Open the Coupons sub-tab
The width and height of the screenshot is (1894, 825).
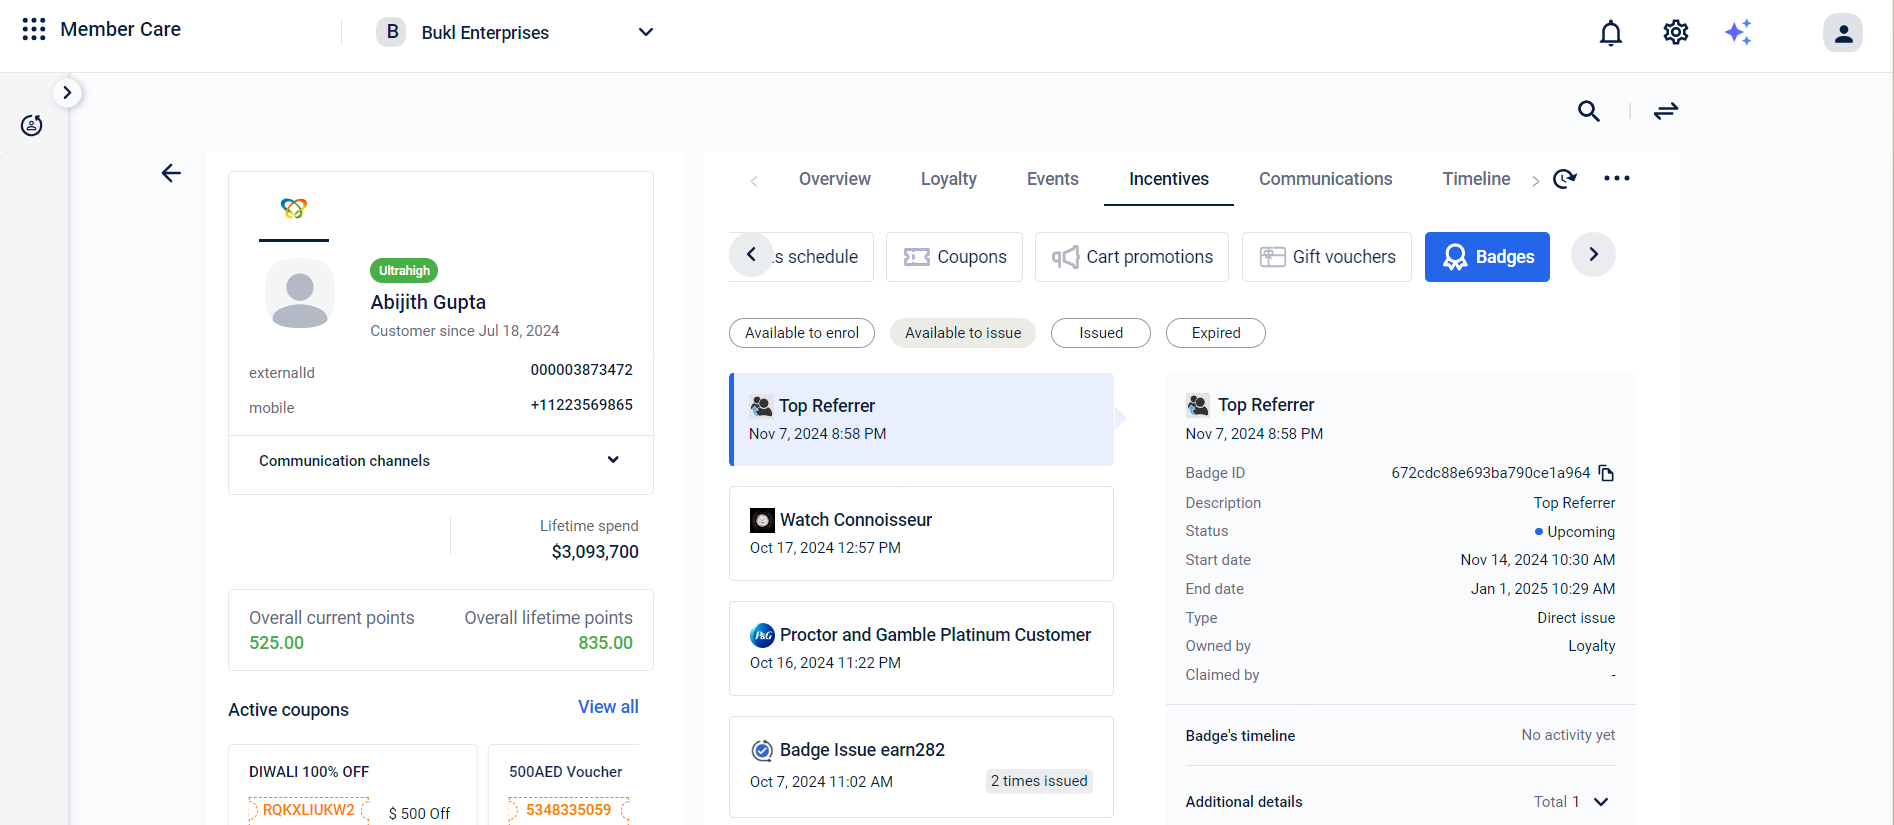click(x=954, y=257)
